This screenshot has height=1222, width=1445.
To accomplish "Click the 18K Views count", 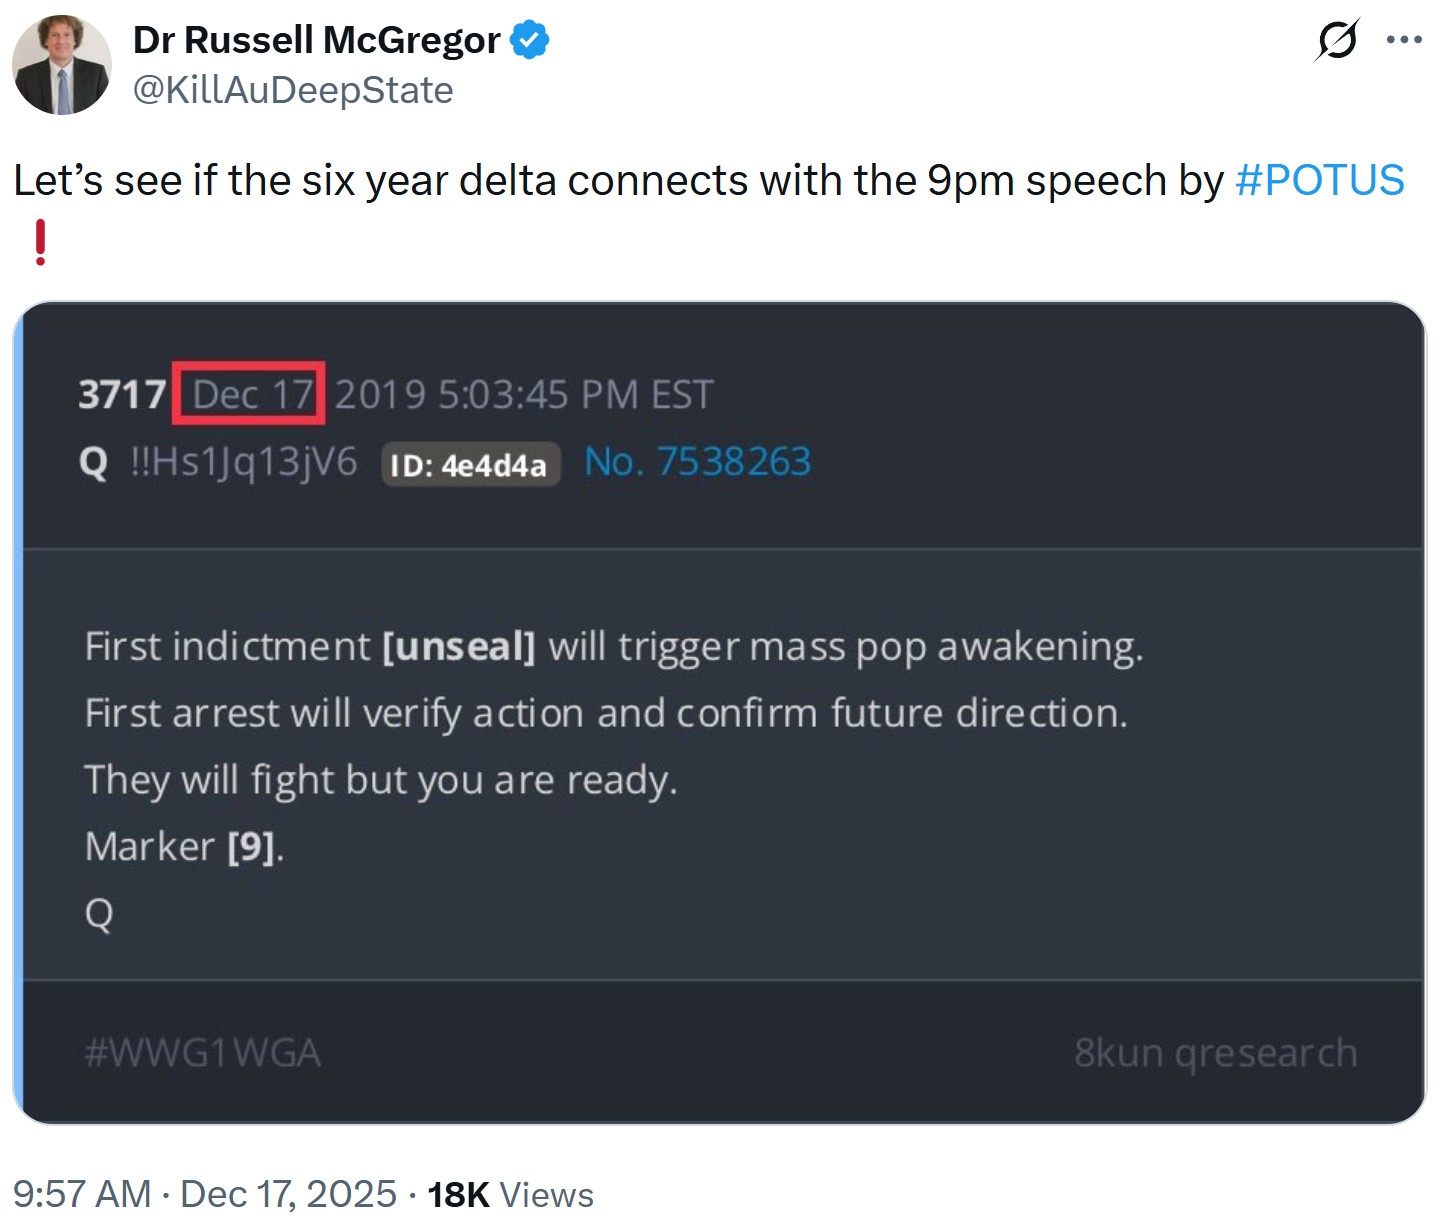I will click(510, 1194).
